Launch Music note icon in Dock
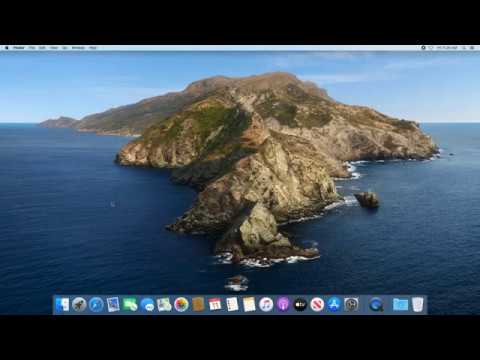This screenshot has width=480, height=360. pos(266,305)
